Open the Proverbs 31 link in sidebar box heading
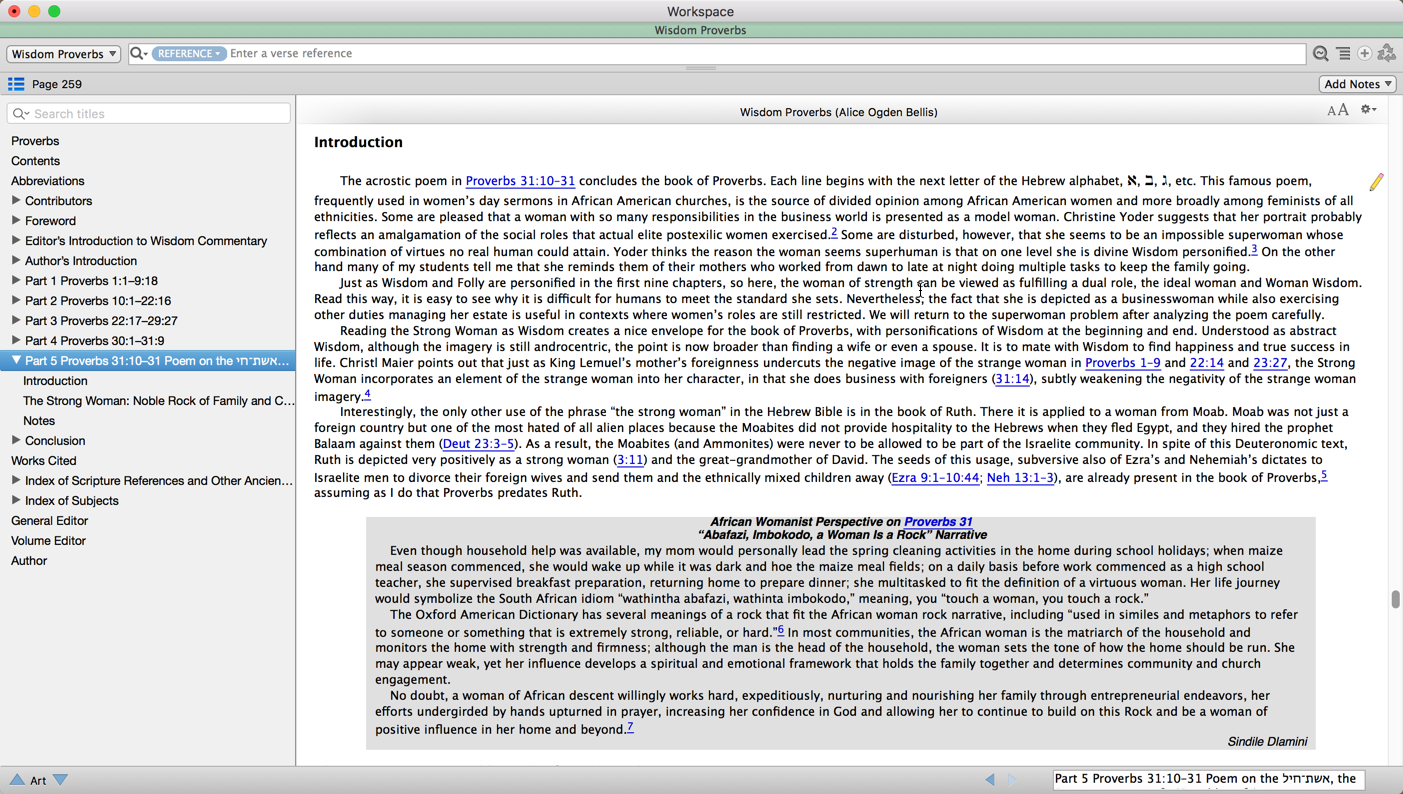1403x794 pixels. (938, 522)
